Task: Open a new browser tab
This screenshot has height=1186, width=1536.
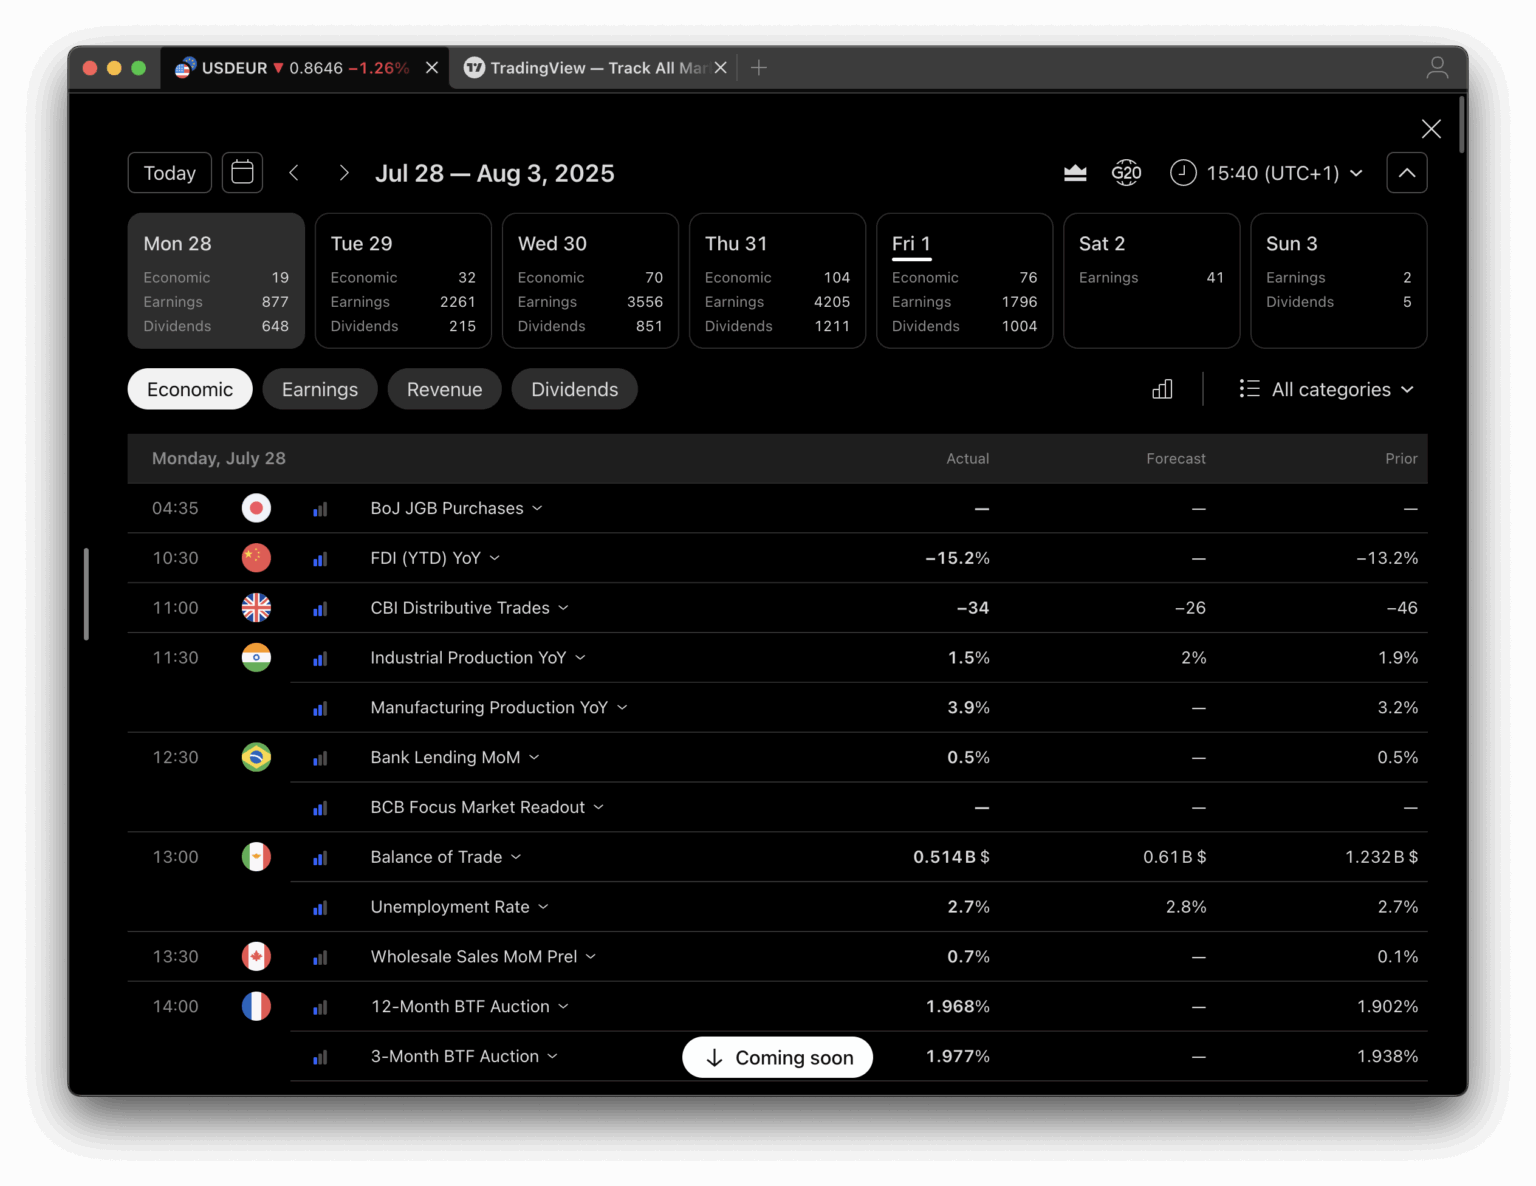Action: click(759, 67)
